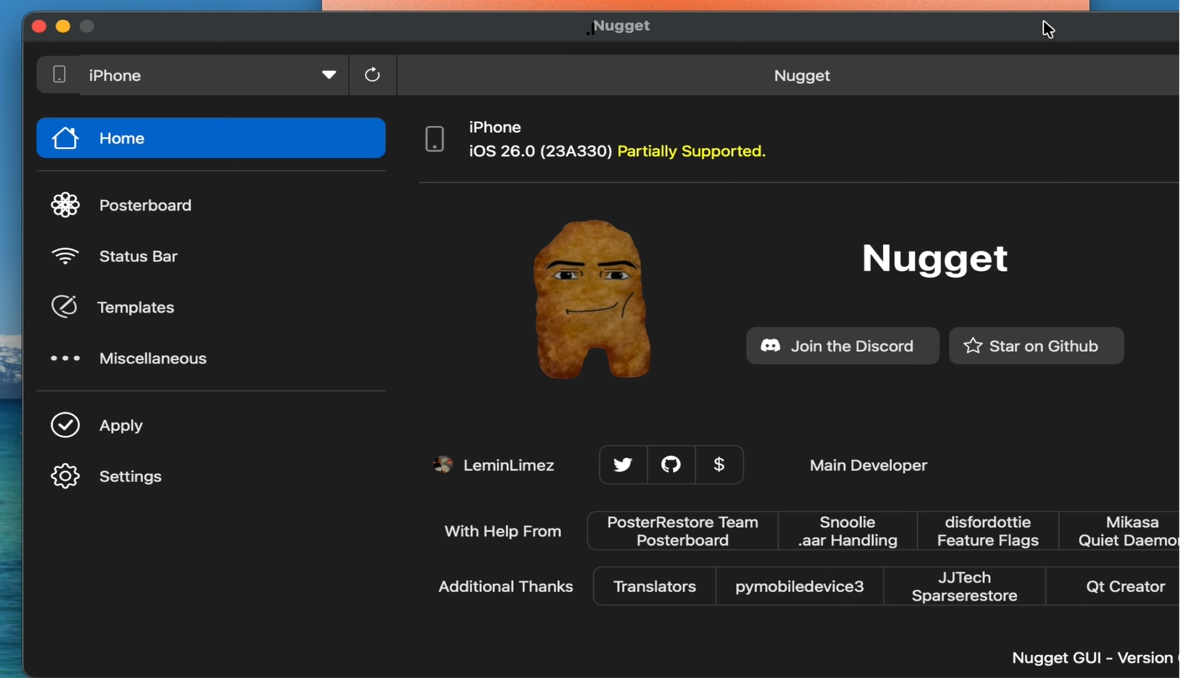The width and height of the screenshot is (1180, 678).
Task: Open LeminLimez's GitHub profile
Action: pyautogui.click(x=671, y=464)
